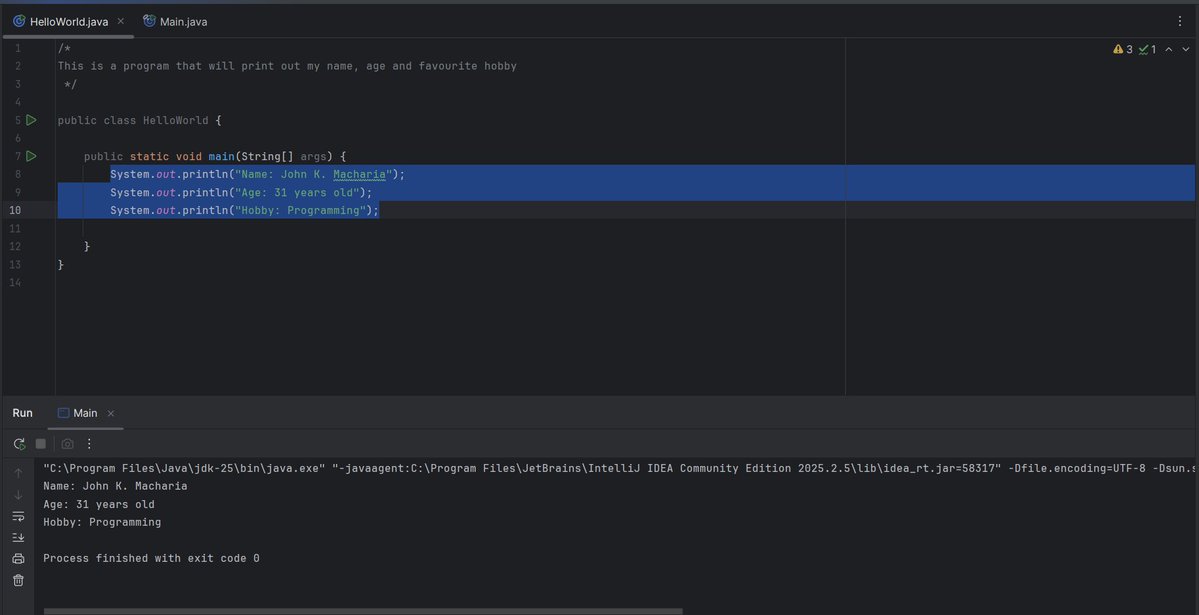The height and width of the screenshot is (615, 1199).
Task: Print the console output
Action: tap(18, 558)
